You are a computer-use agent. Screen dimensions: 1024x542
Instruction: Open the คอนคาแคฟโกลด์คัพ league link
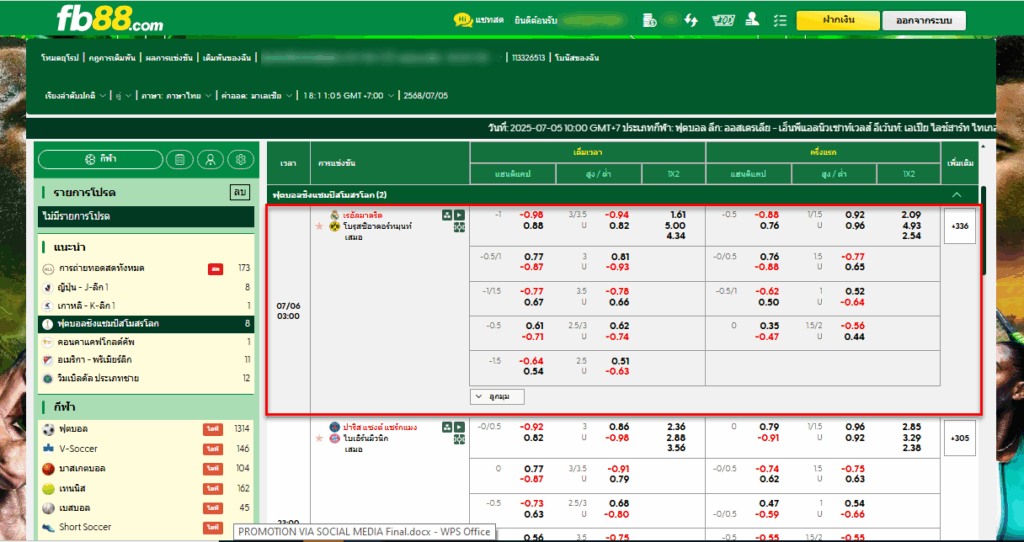(97, 342)
